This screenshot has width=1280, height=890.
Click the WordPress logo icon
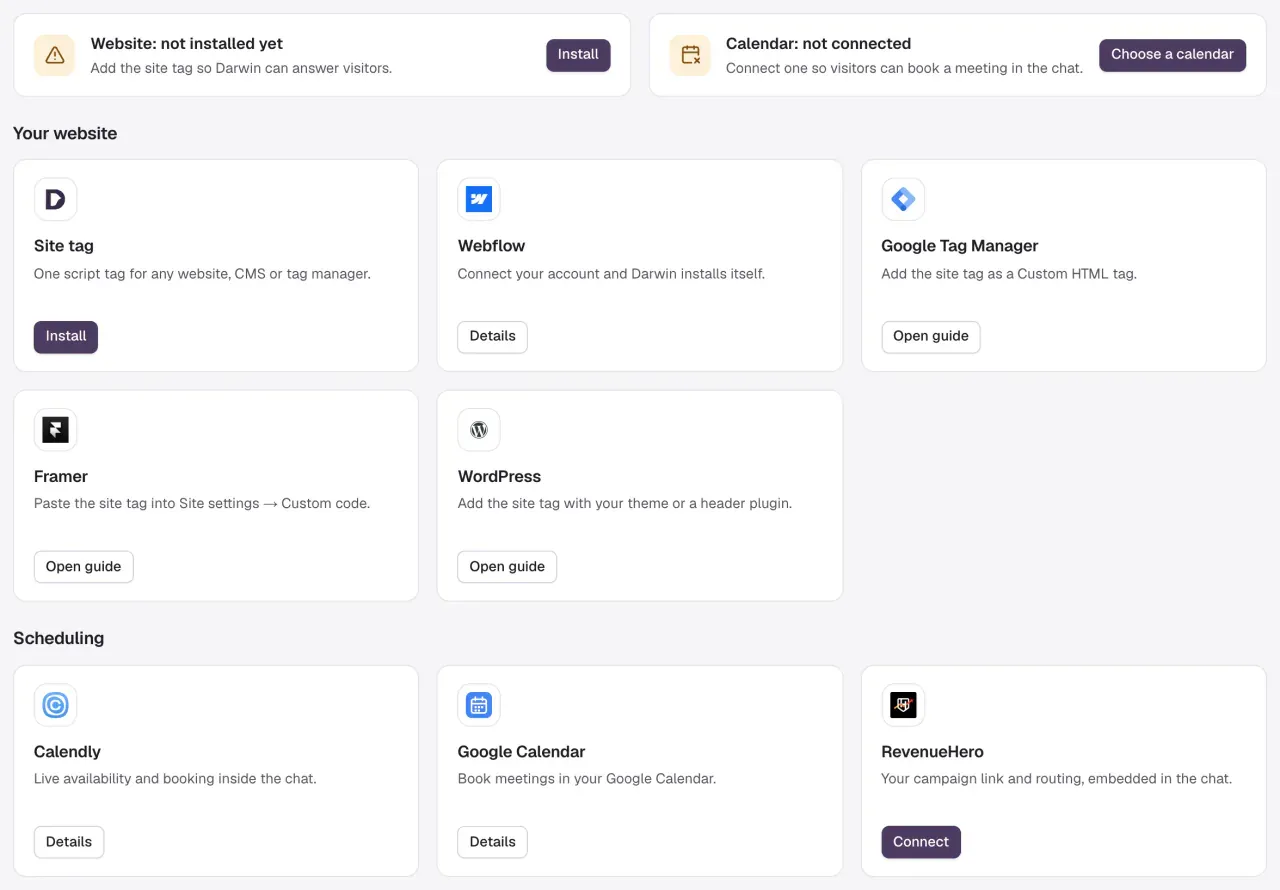pos(479,430)
